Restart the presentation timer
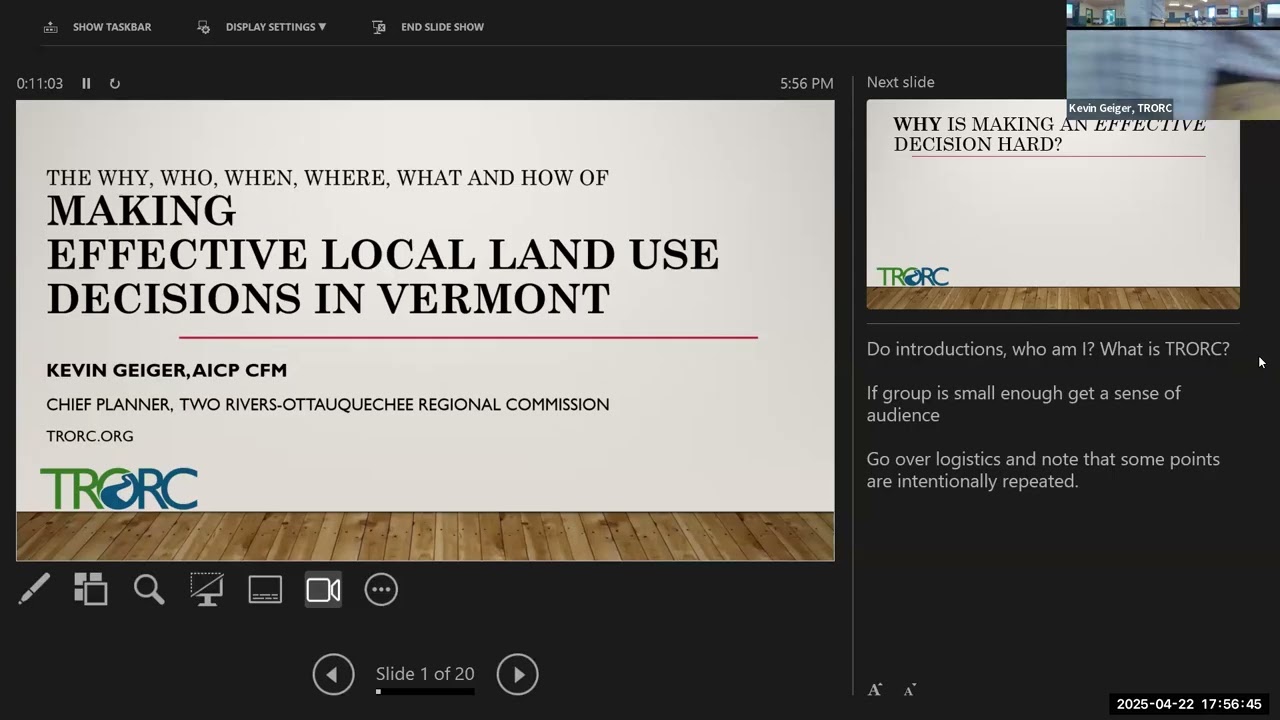 [x=115, y=84]
